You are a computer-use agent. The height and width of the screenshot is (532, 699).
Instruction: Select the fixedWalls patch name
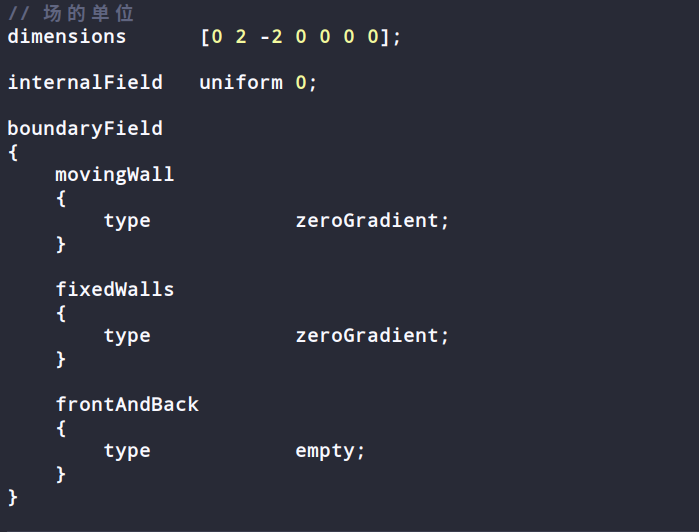[x=115, y=289]
